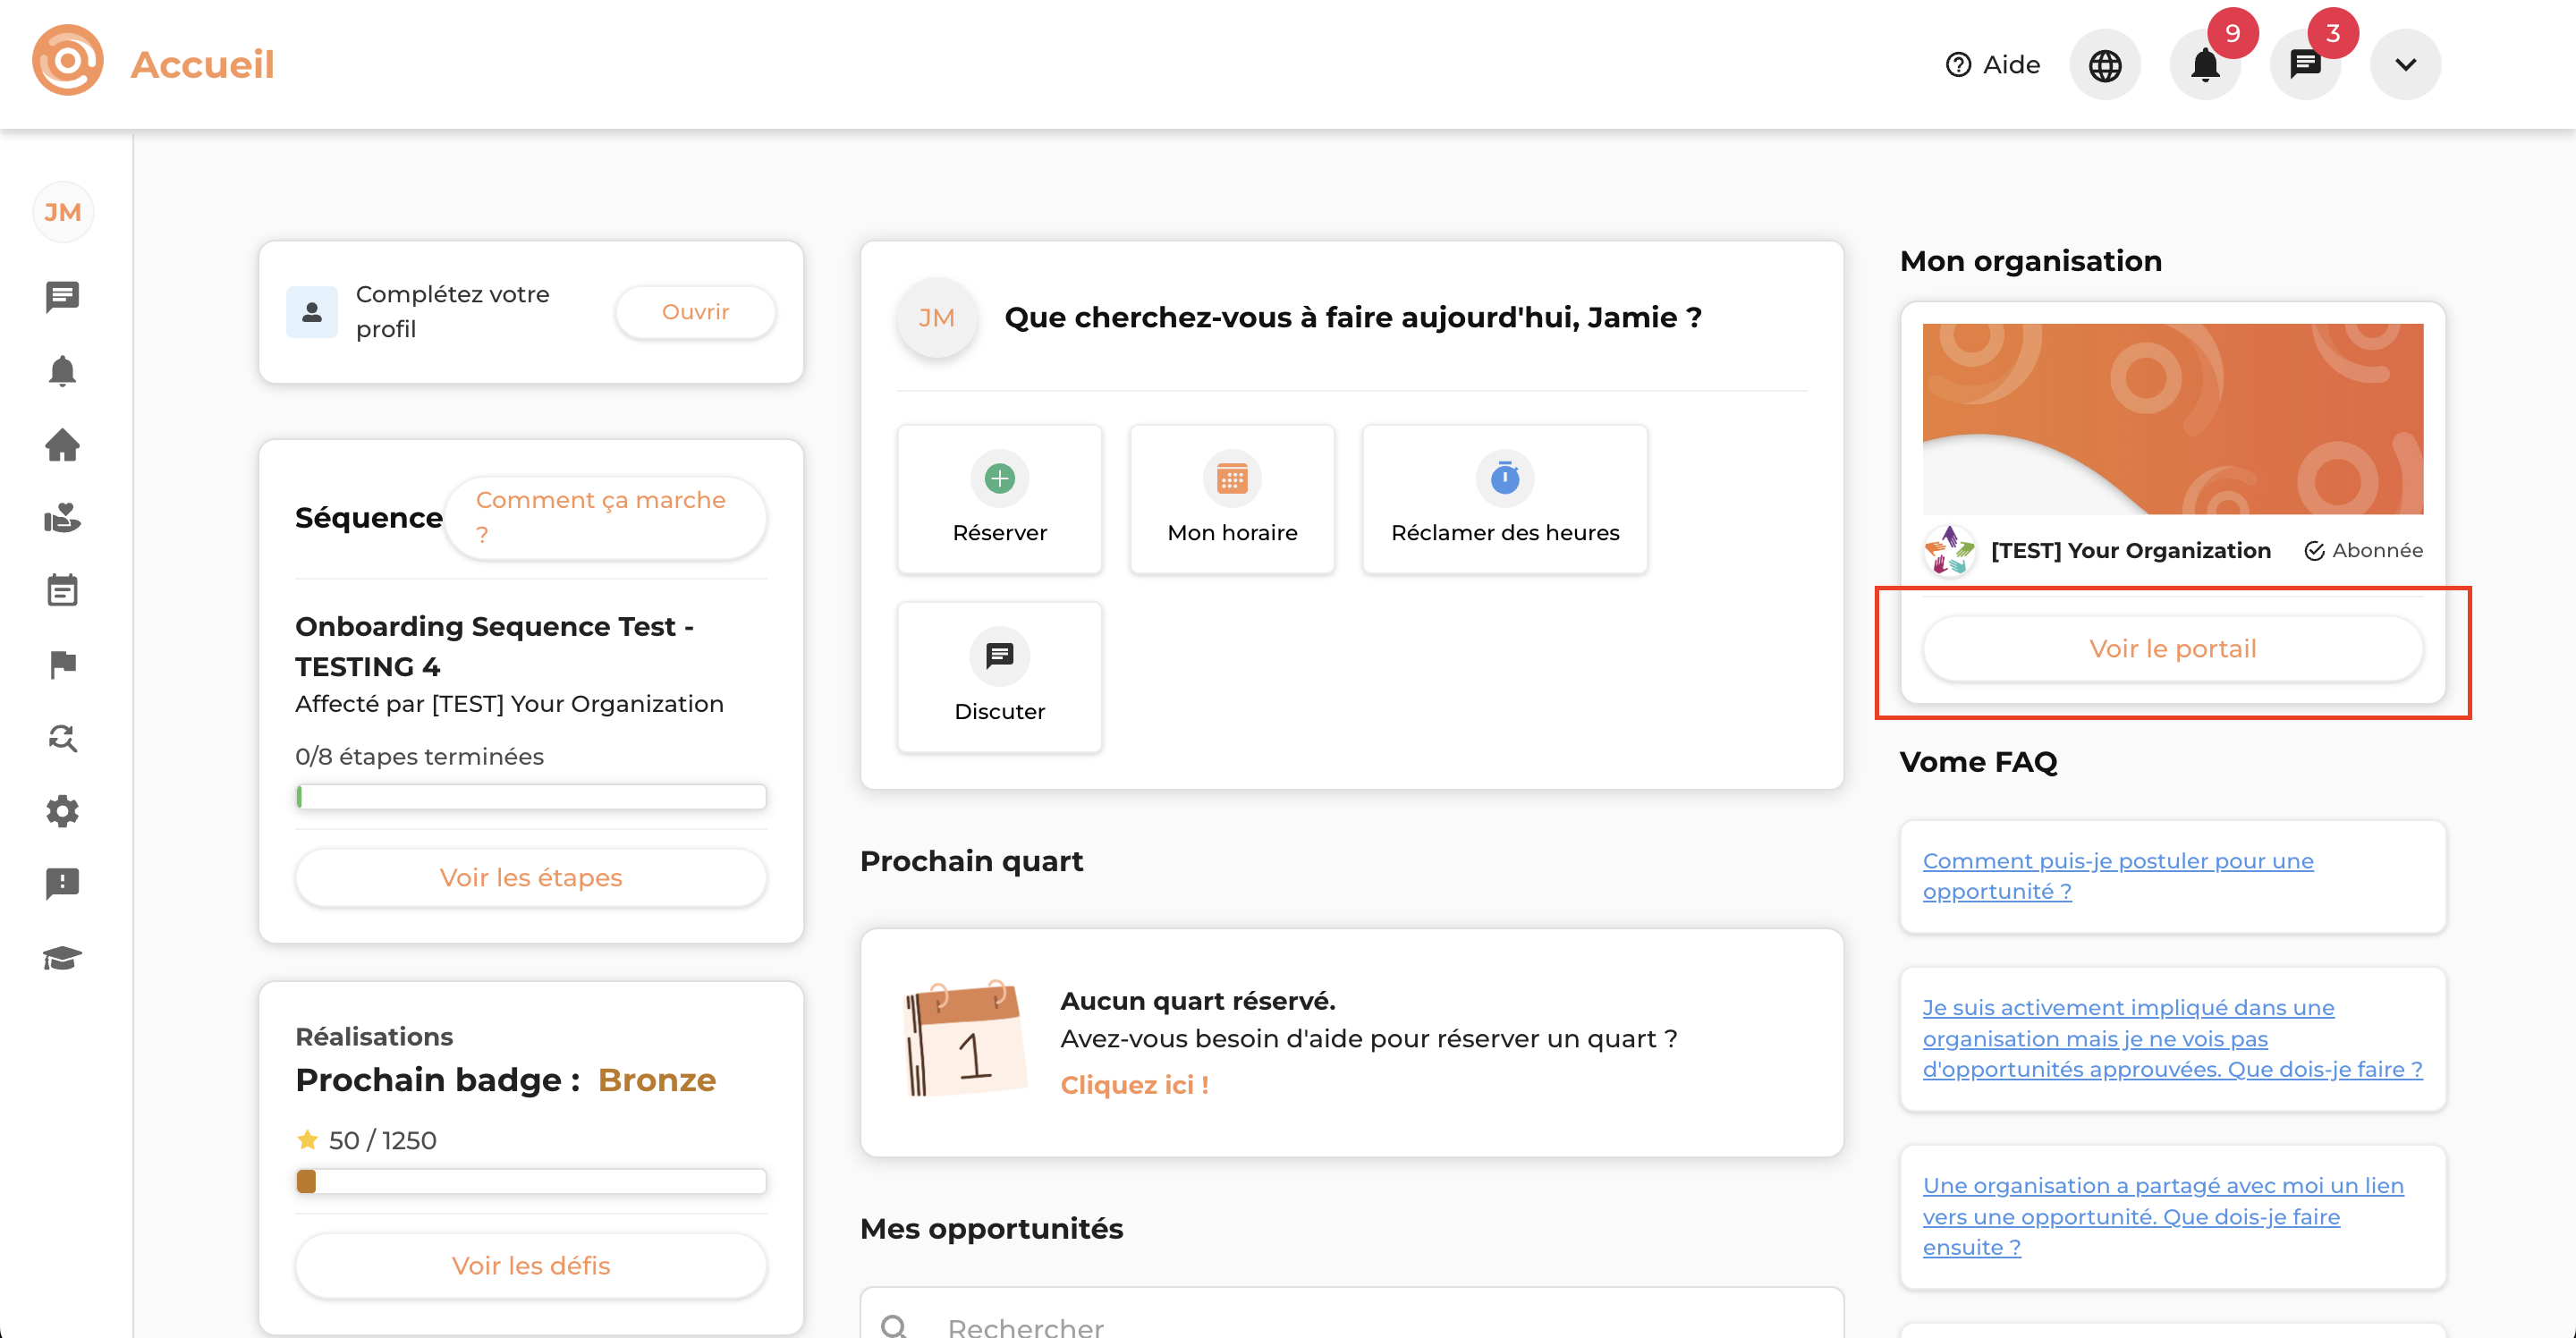Click the Réserver quick action tile

[x=999, y=499]
